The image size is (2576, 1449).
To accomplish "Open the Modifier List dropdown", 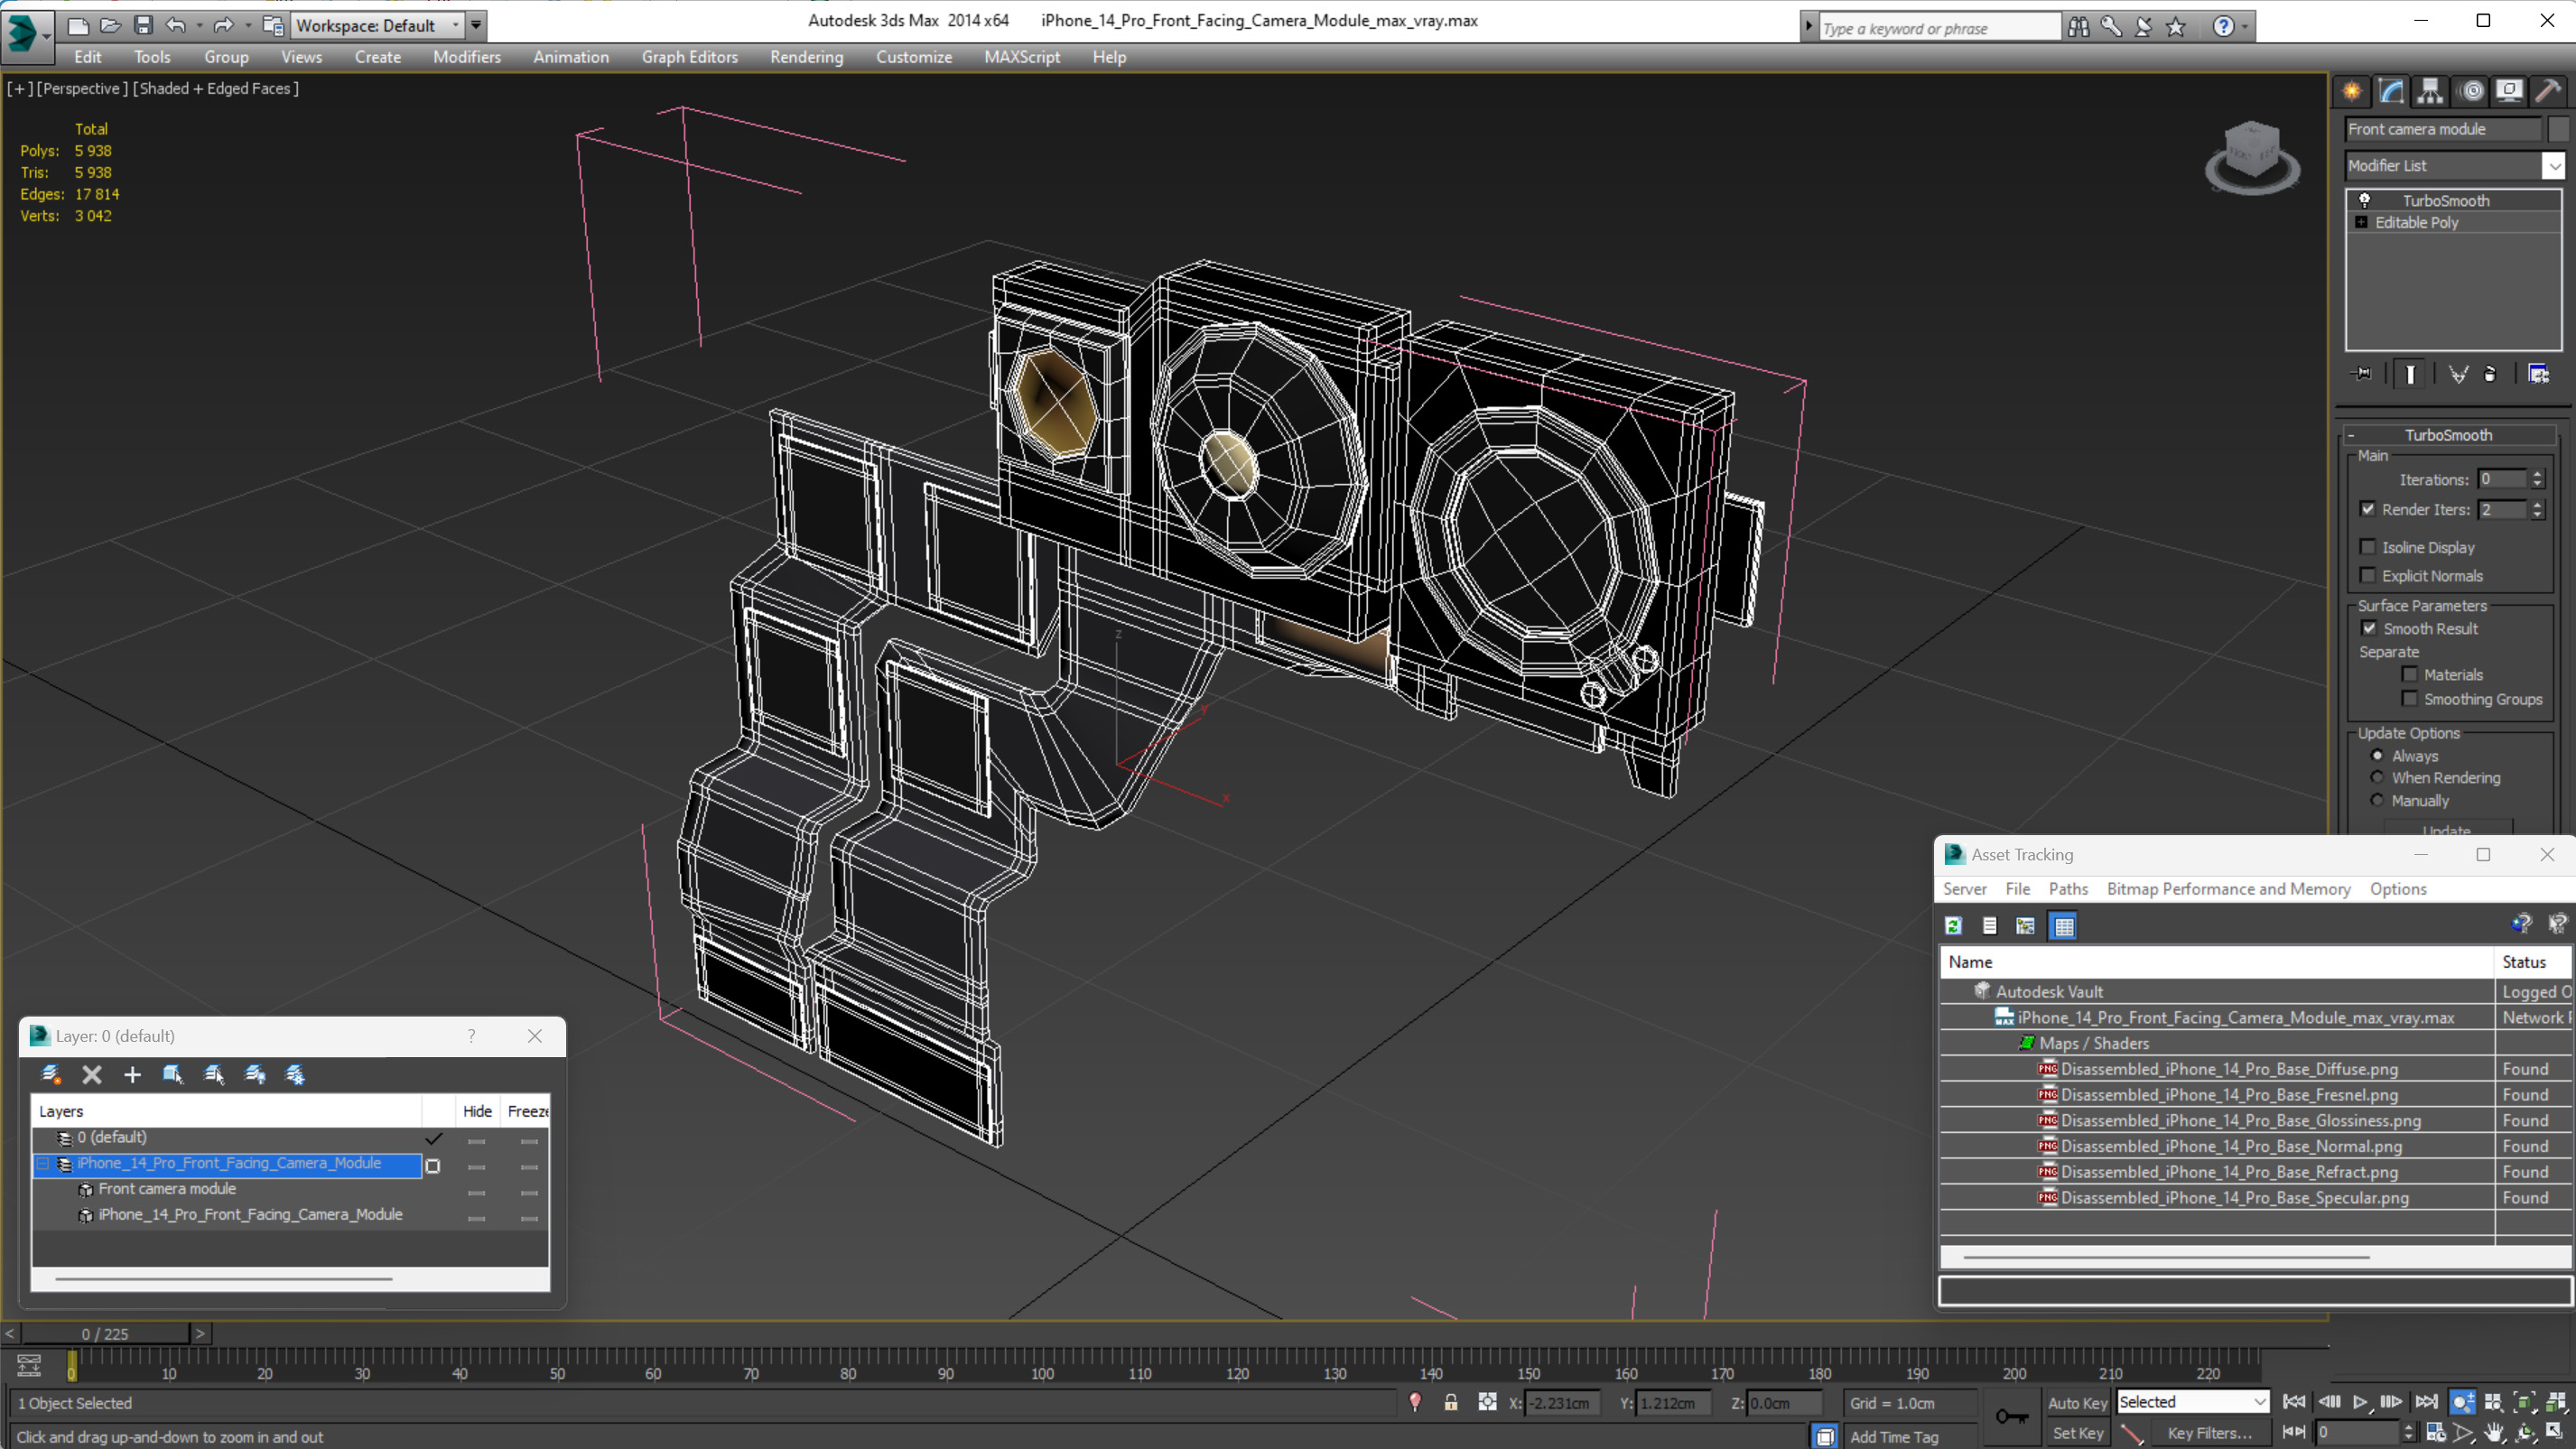I will click(2553, 164).
